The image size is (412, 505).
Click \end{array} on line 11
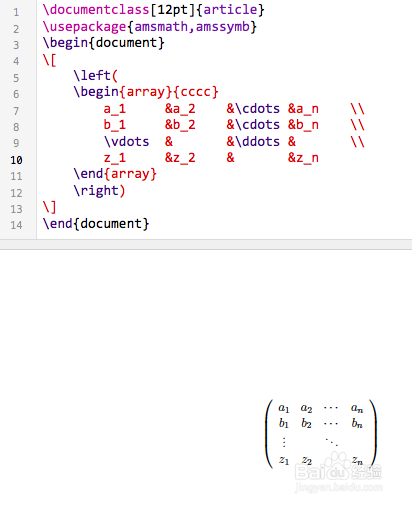pyautogui.click(x=115, y=174)
